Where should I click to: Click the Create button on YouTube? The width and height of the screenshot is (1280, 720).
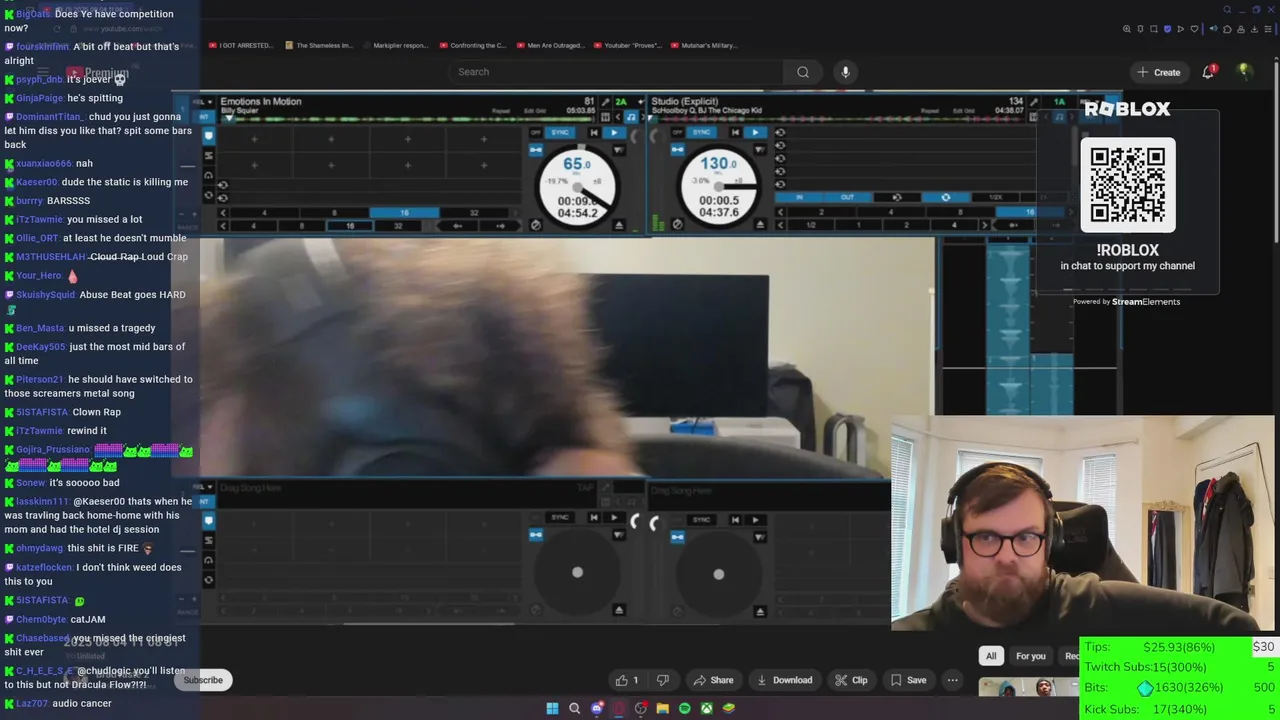[x=1158, y=72]
